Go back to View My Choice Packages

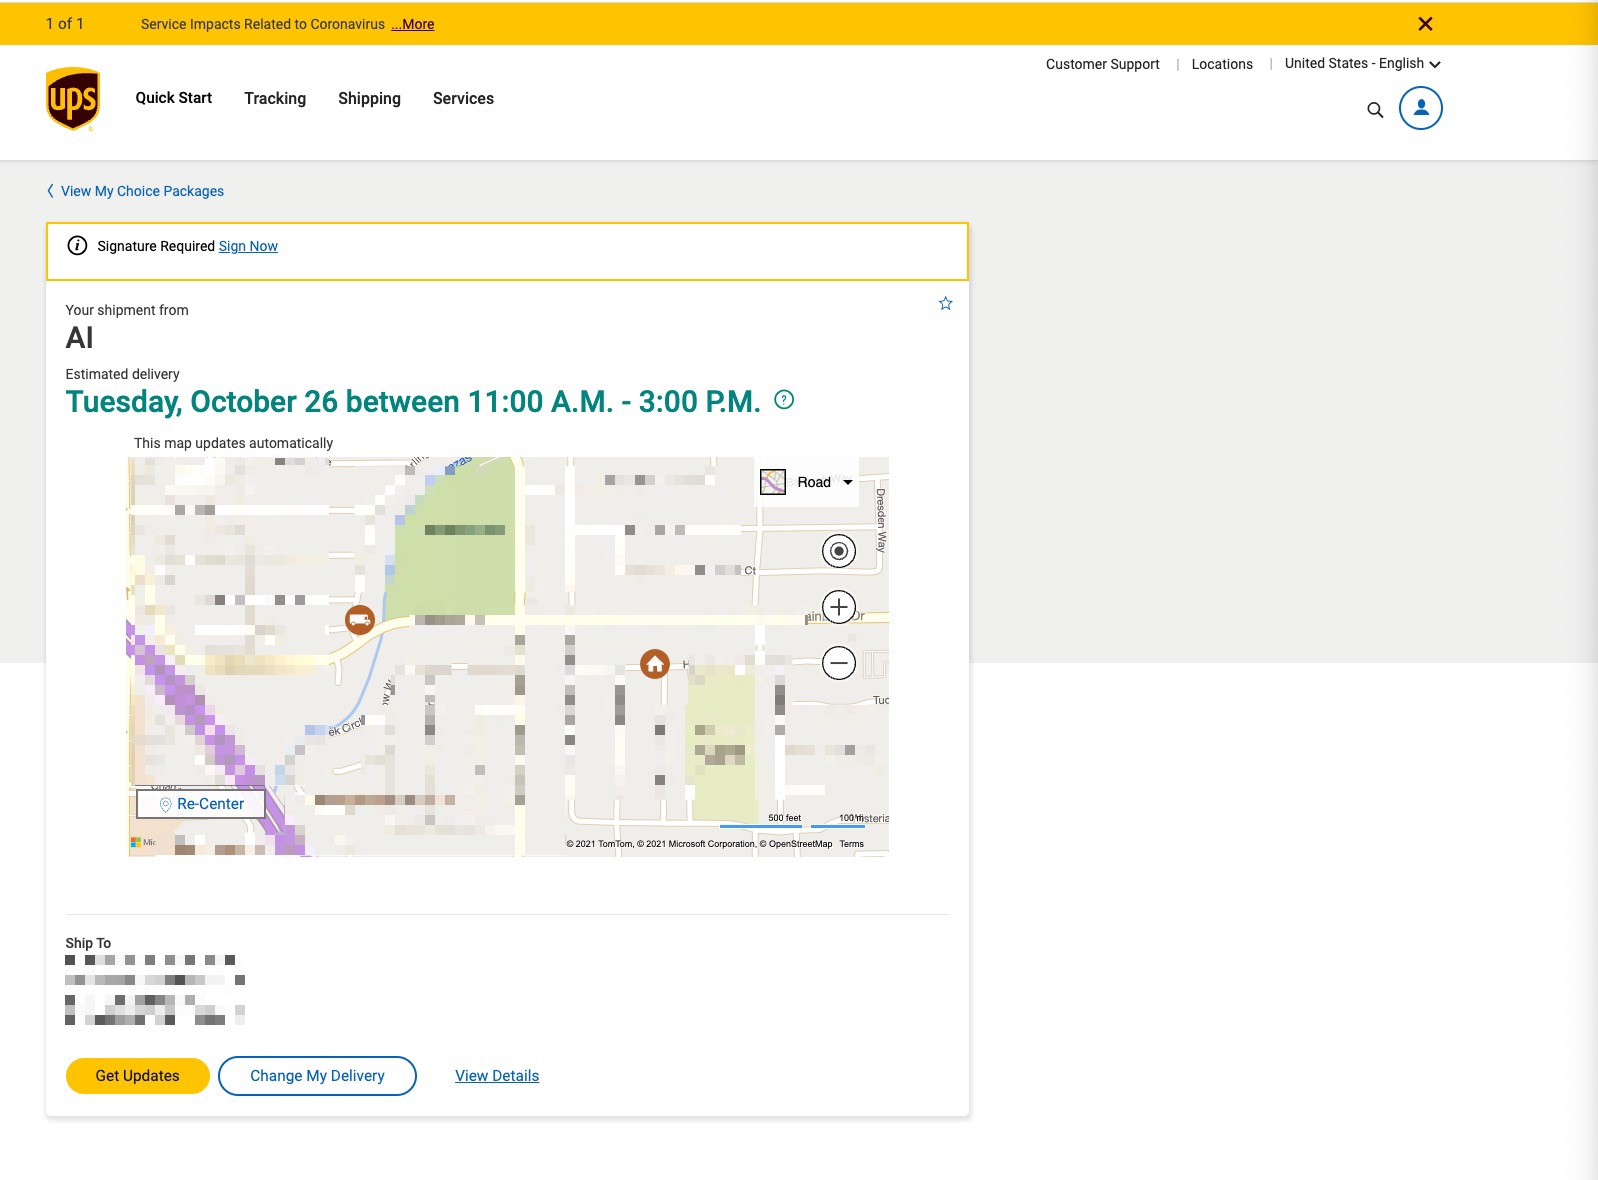[135, 191]
